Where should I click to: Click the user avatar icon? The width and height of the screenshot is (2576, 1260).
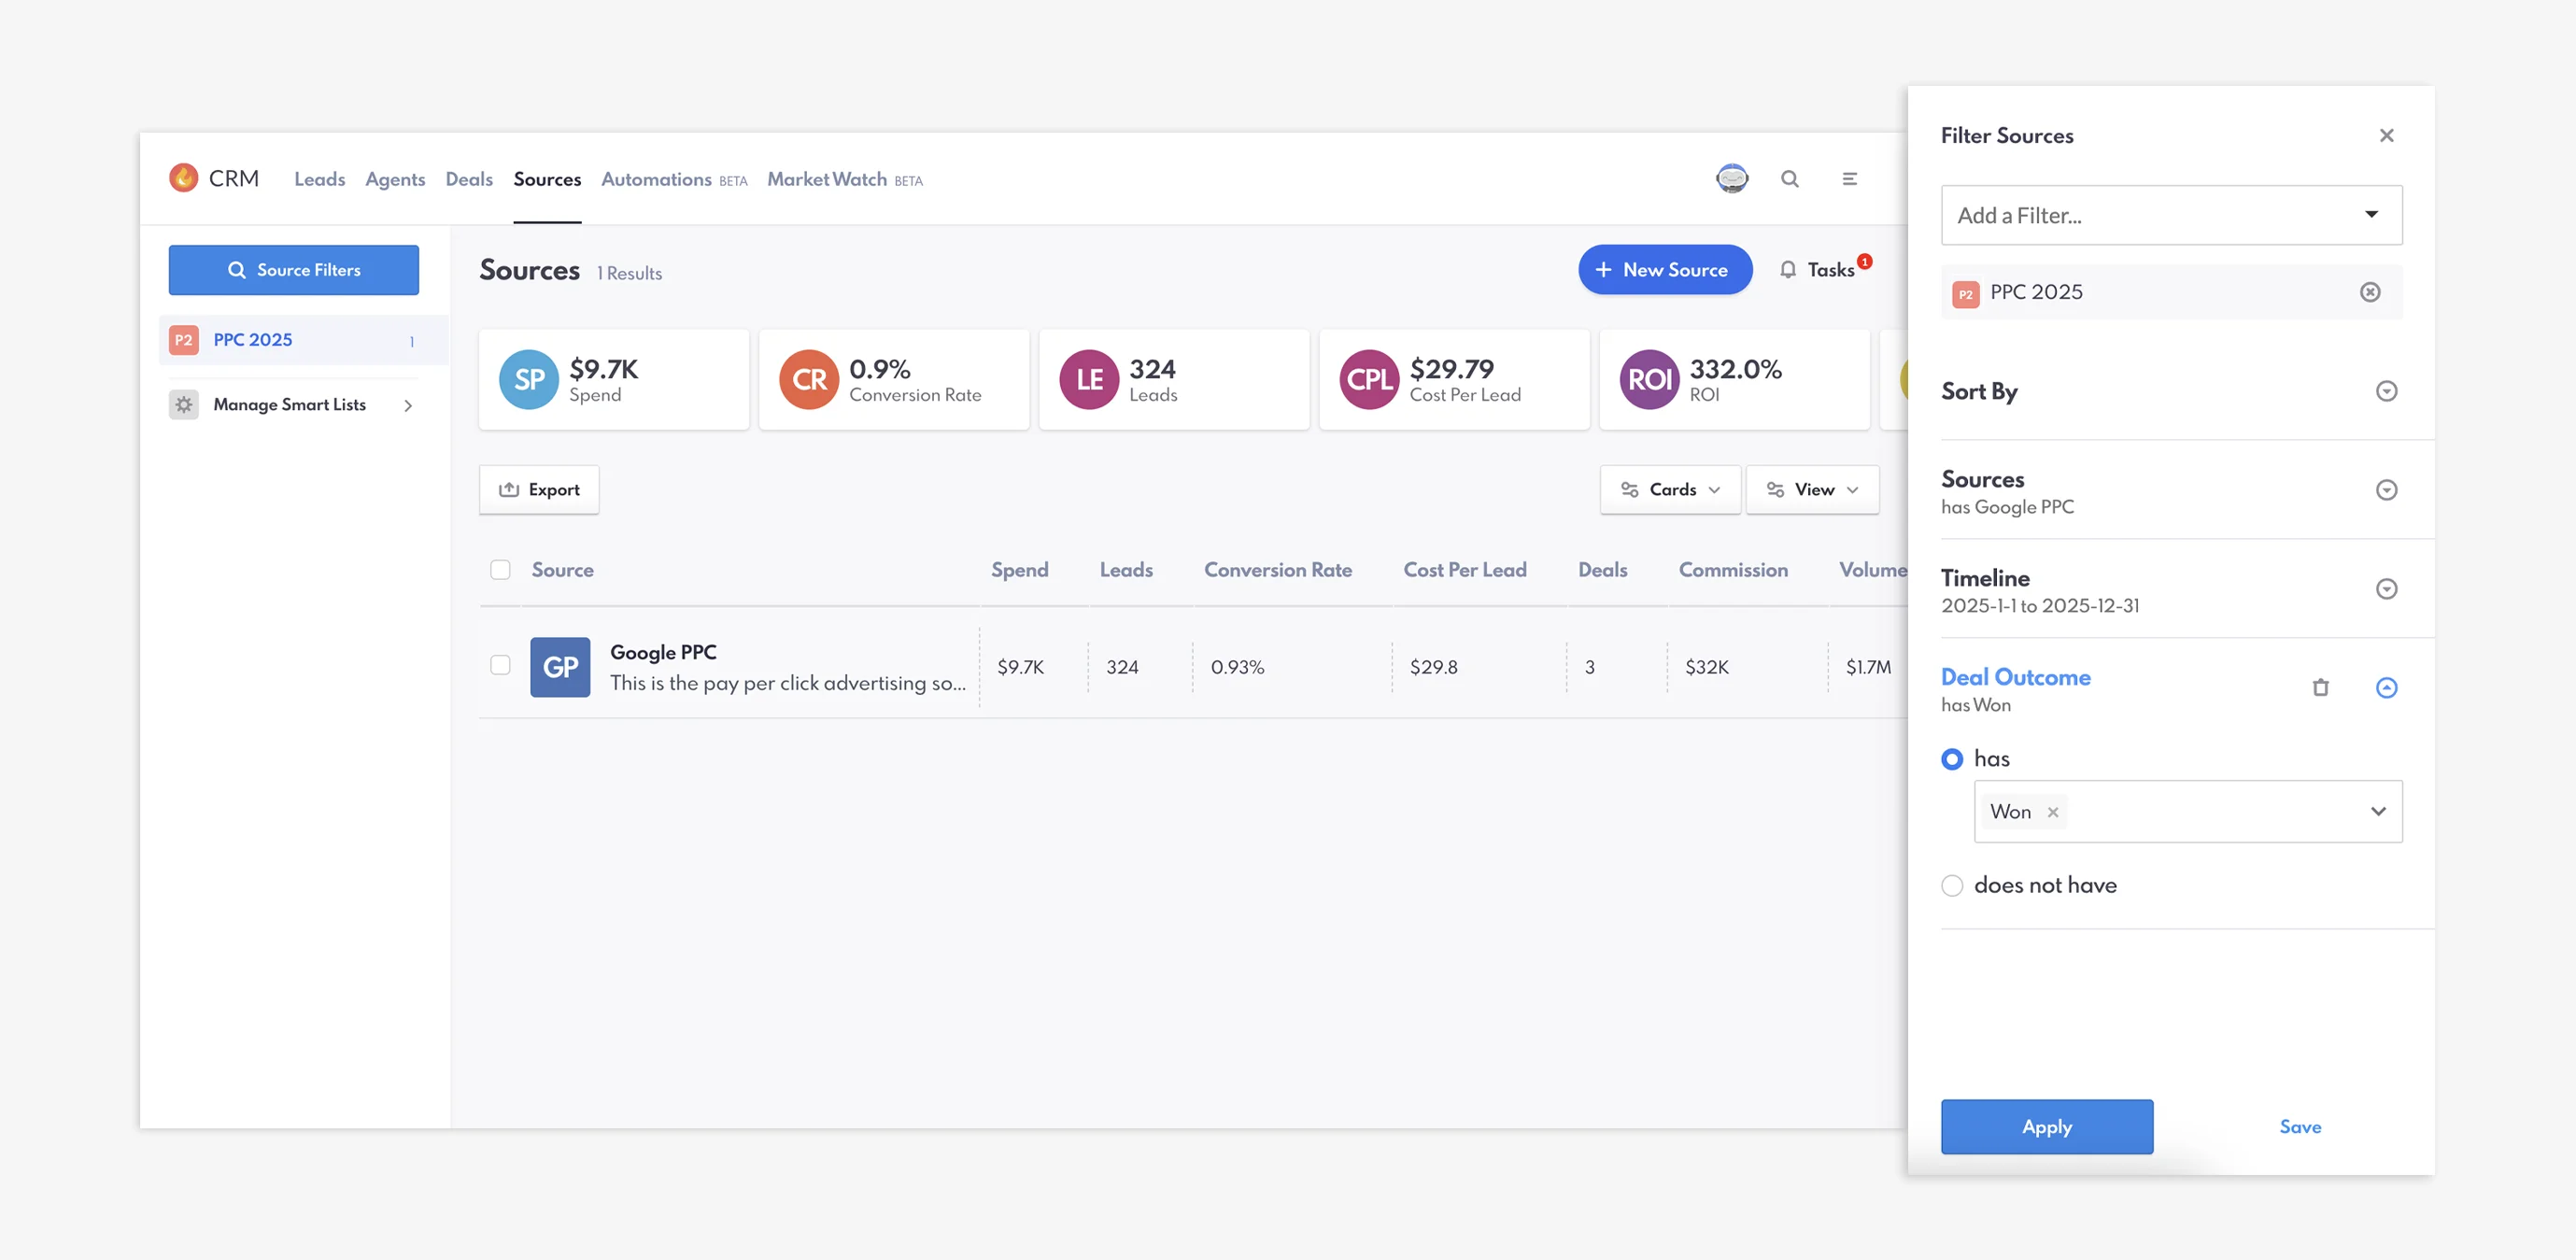click(x=1731, y=179)
